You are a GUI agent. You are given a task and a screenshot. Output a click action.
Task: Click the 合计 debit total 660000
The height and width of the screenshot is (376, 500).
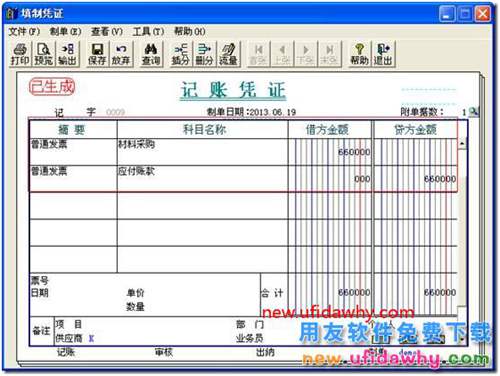pyautogui.click(x=354, y=293)
